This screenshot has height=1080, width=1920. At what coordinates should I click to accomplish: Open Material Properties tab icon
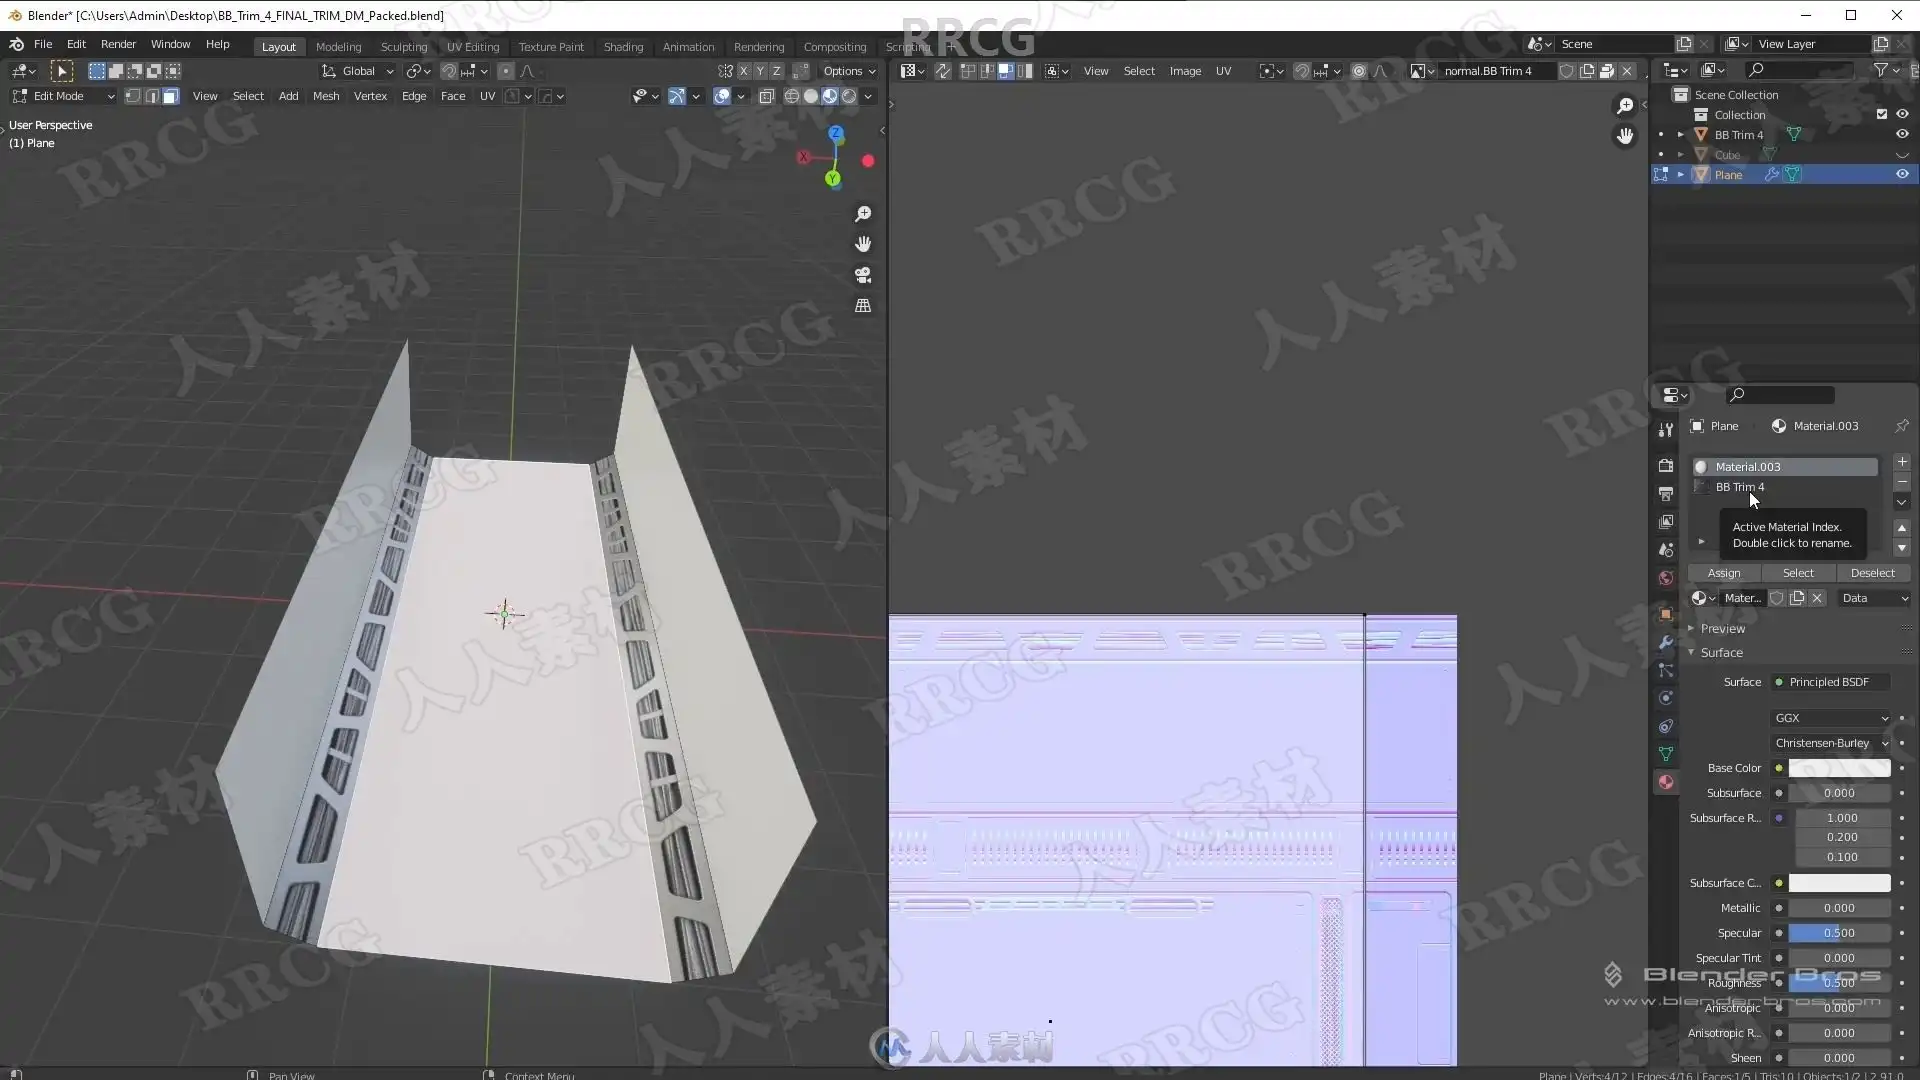[1665, 782]
